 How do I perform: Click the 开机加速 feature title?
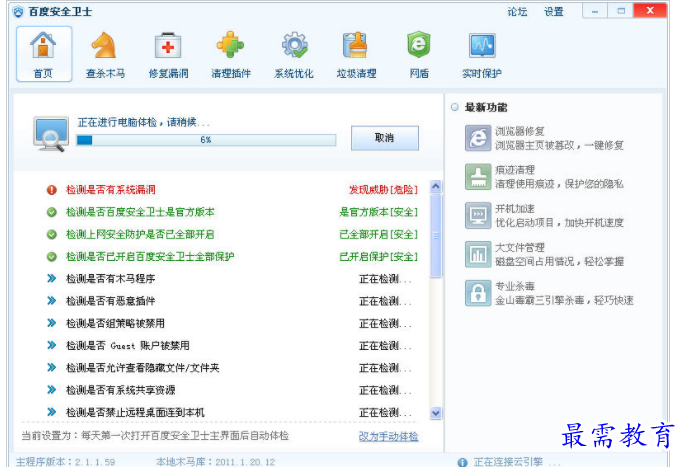[x=515, y=209]
